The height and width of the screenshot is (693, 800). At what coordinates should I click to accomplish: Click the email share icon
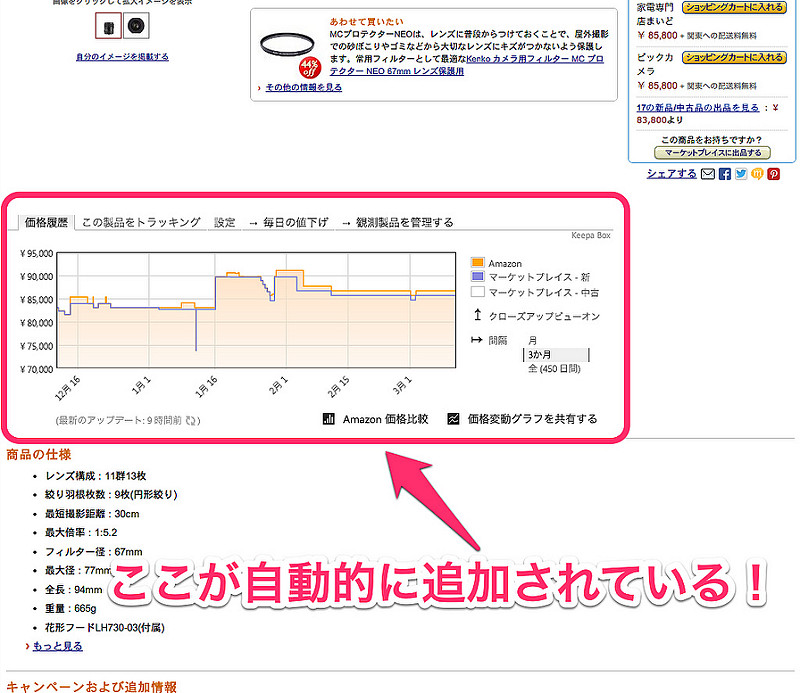pos(708,174)
